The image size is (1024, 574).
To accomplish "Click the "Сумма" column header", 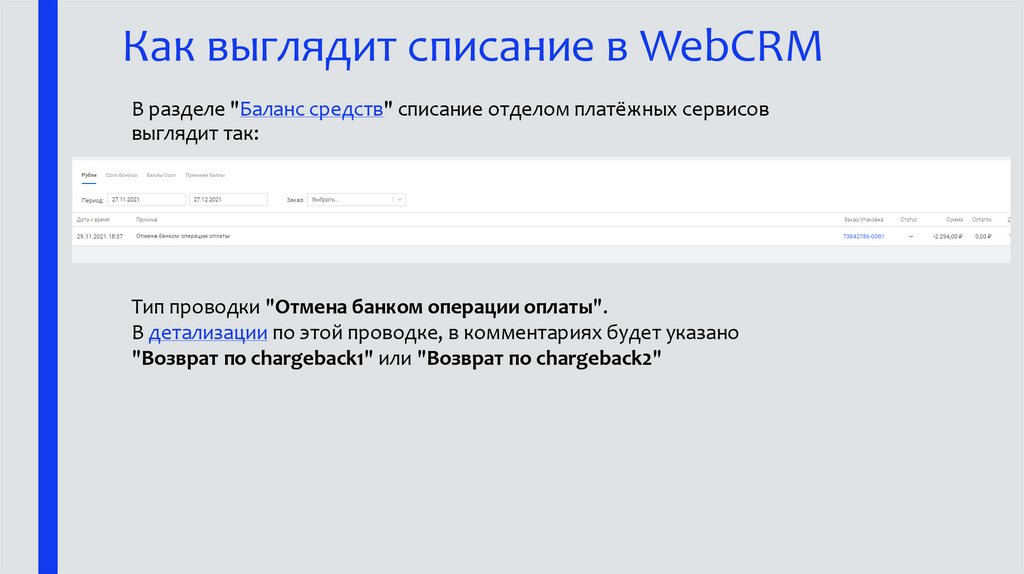I will click(954, 219).
